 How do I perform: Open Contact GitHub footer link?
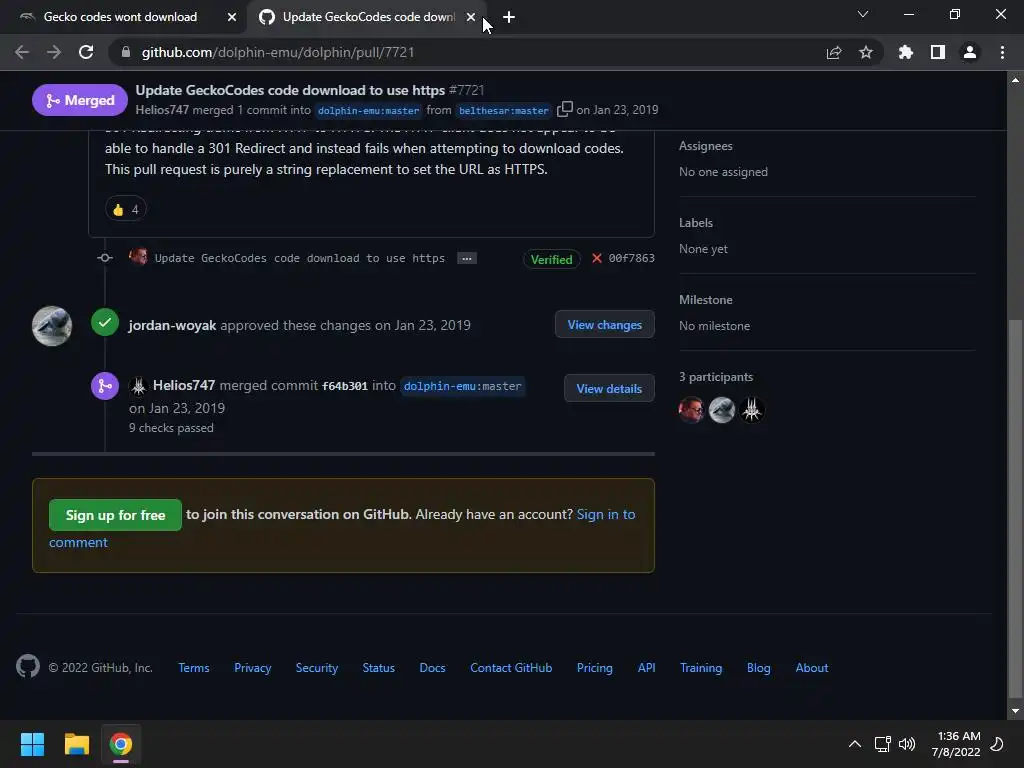511,668
